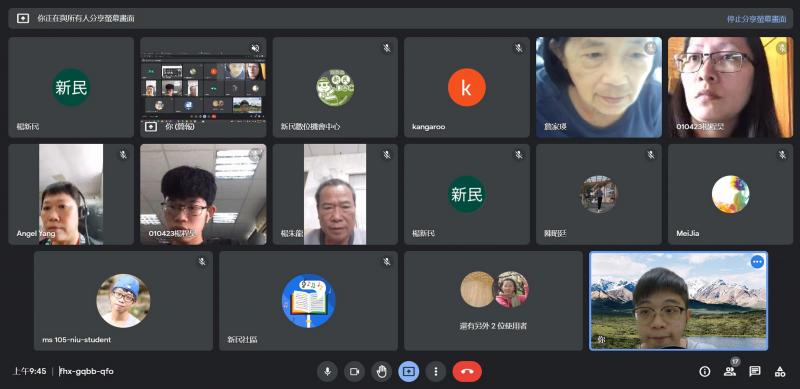Click the participant count badge 17

[735, 361]
